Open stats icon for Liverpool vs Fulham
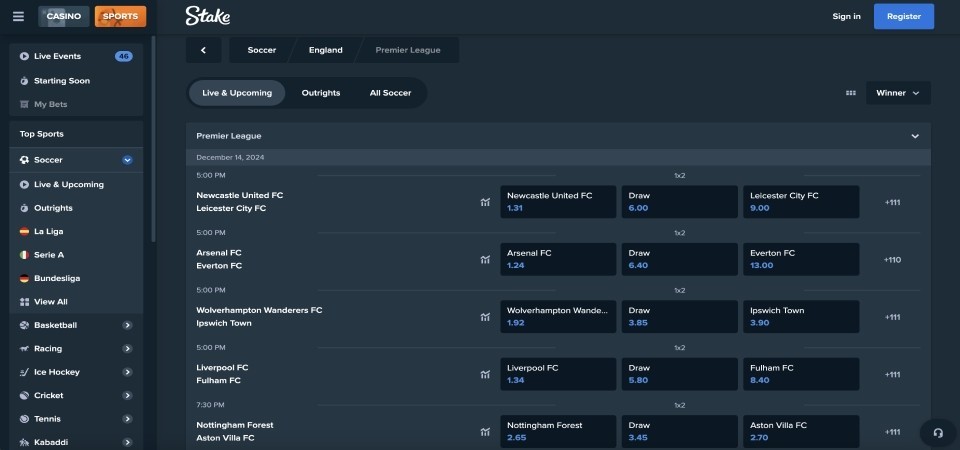 [486, 374]
